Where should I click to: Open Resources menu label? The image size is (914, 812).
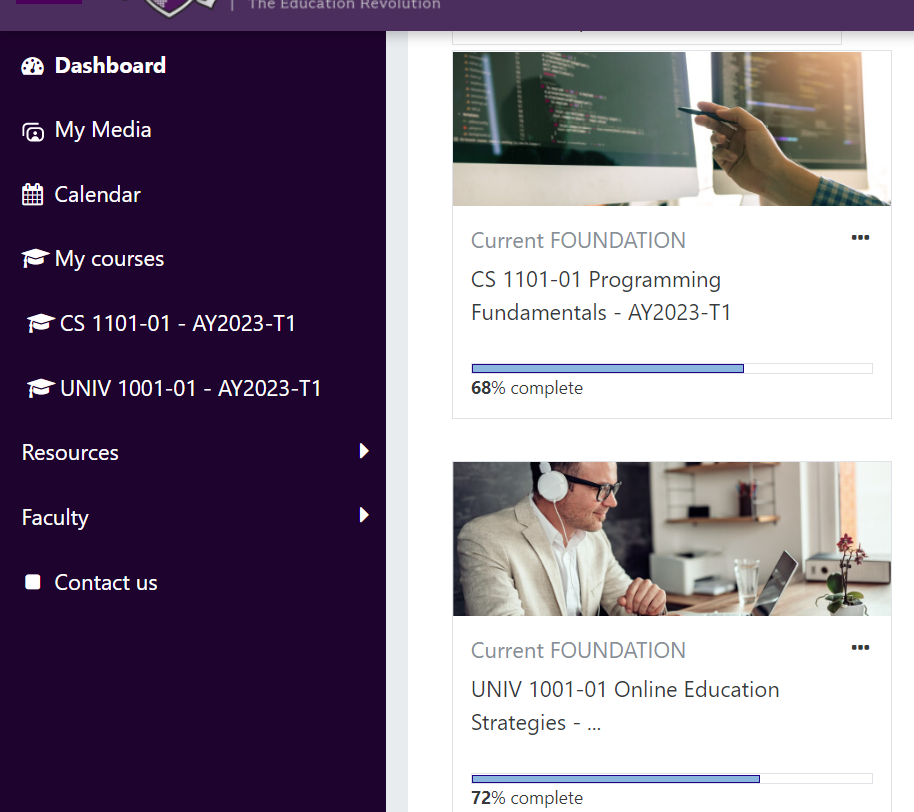click(70, 453)
